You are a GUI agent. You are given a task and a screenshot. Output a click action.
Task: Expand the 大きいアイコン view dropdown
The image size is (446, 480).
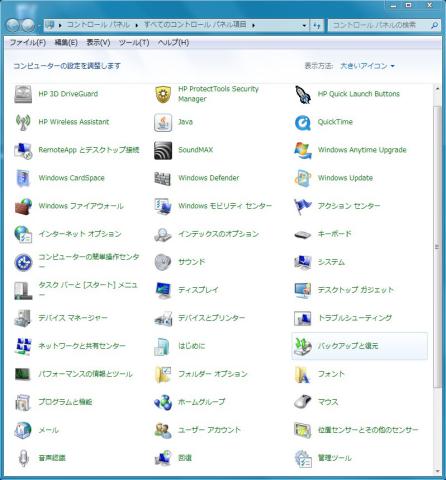click(367, 66)
